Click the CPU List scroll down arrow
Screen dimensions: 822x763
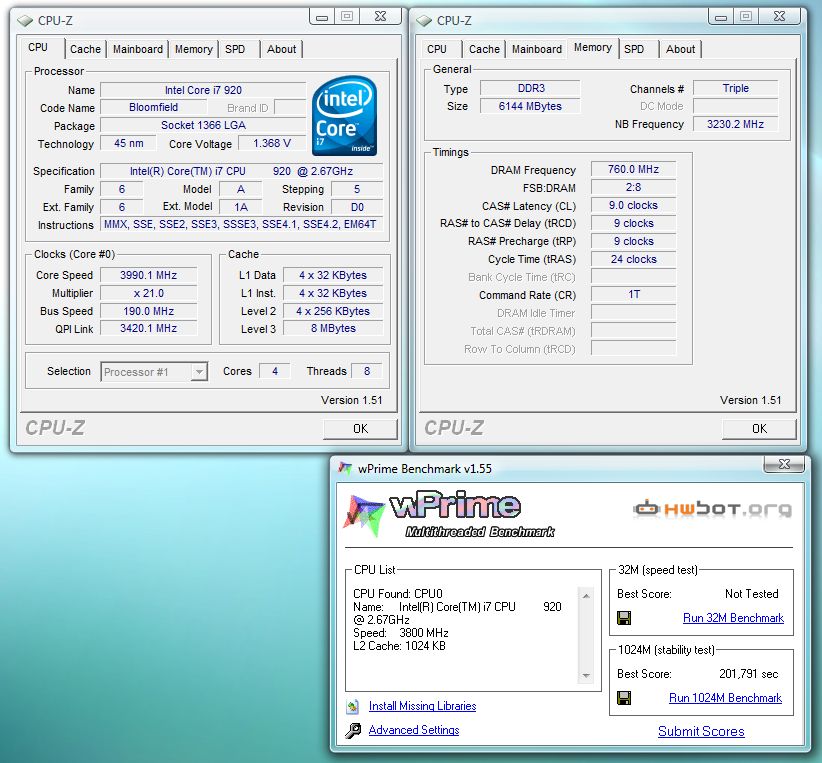click(586, 675)
